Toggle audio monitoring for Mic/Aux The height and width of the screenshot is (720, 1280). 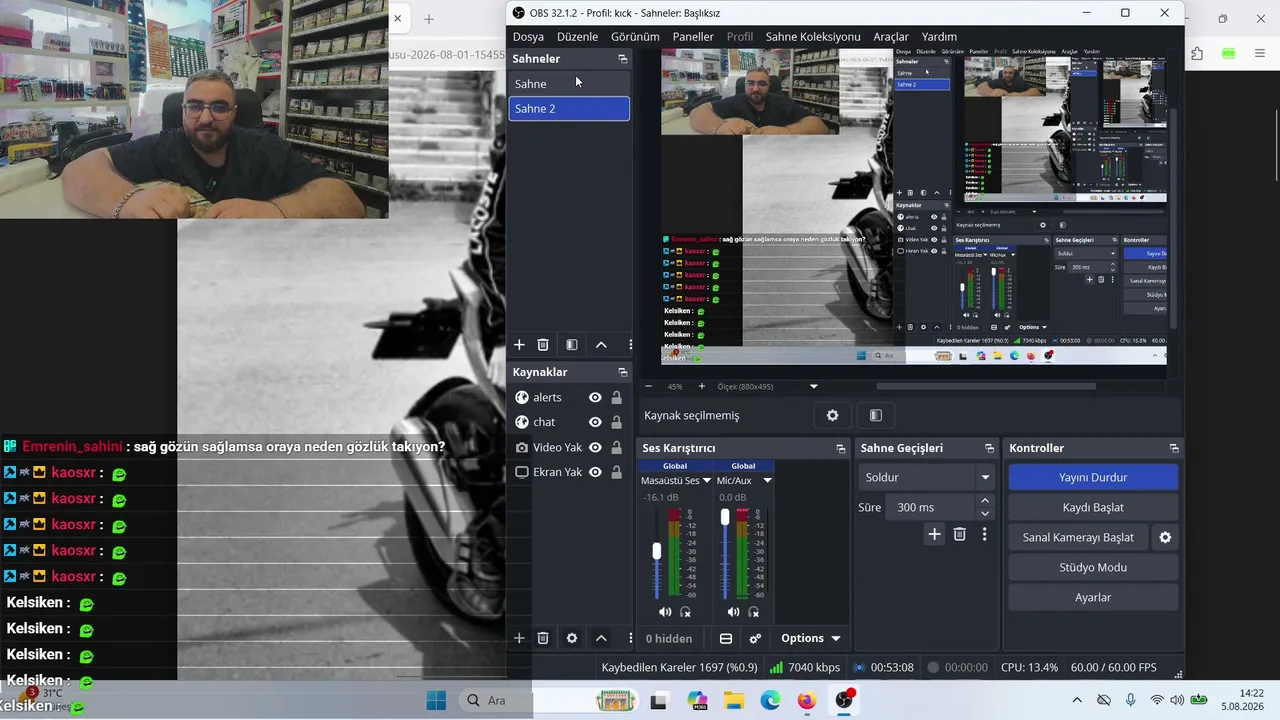pyautogui.click(x=754, y=612)
